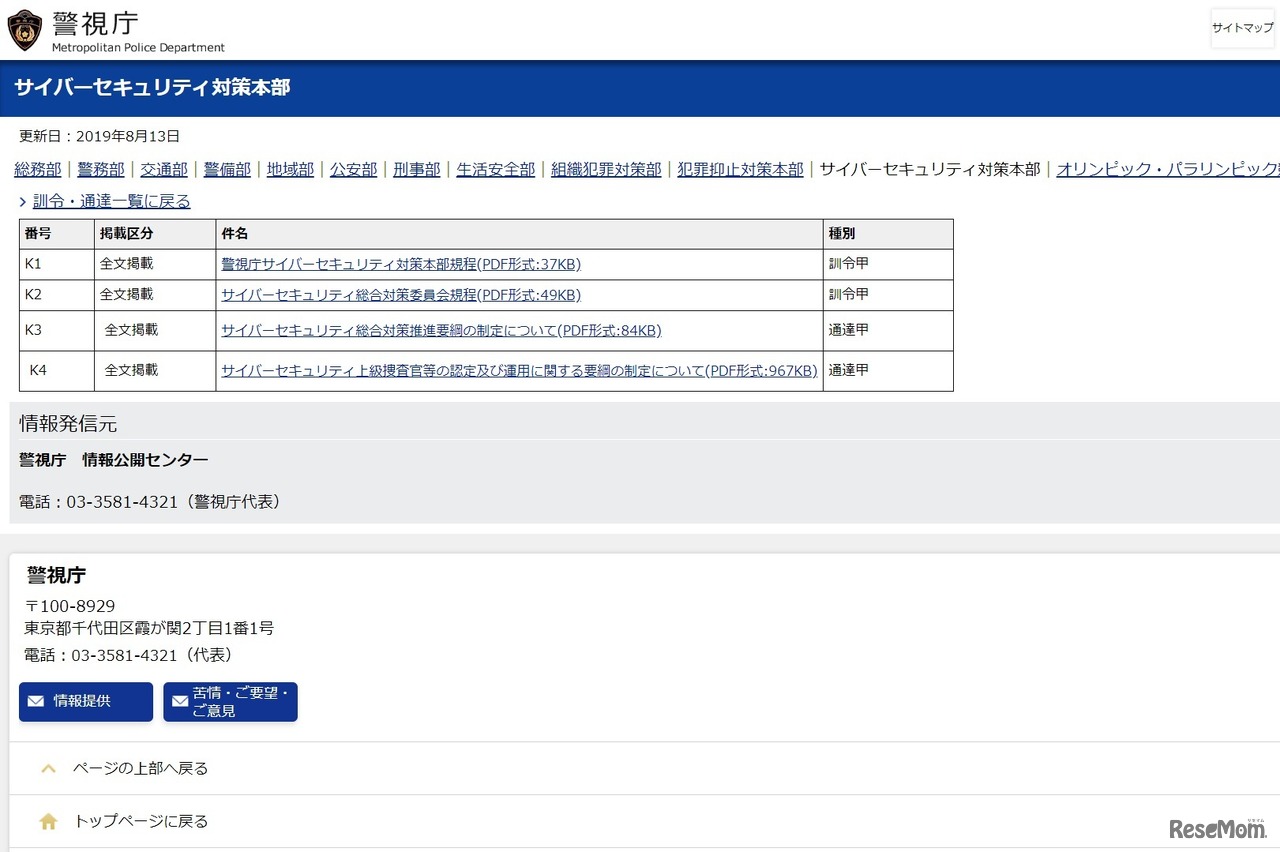This screenshot has width=1280, height=852.
Task: Click the envelope icon on 情報提供 button
Action: (x=37, y=701)
